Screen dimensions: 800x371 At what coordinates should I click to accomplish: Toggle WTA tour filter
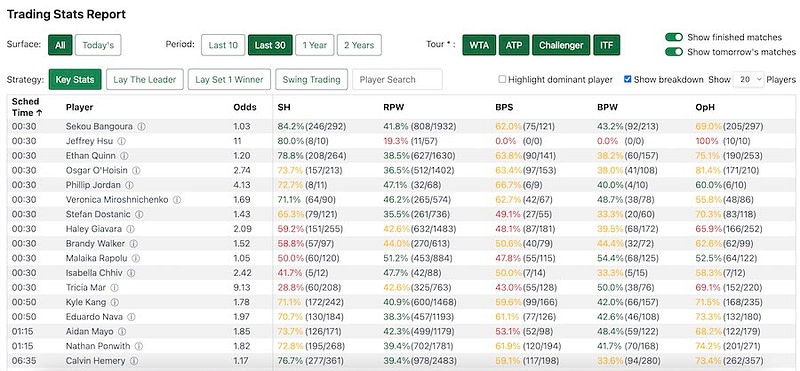tap(479, 45)
